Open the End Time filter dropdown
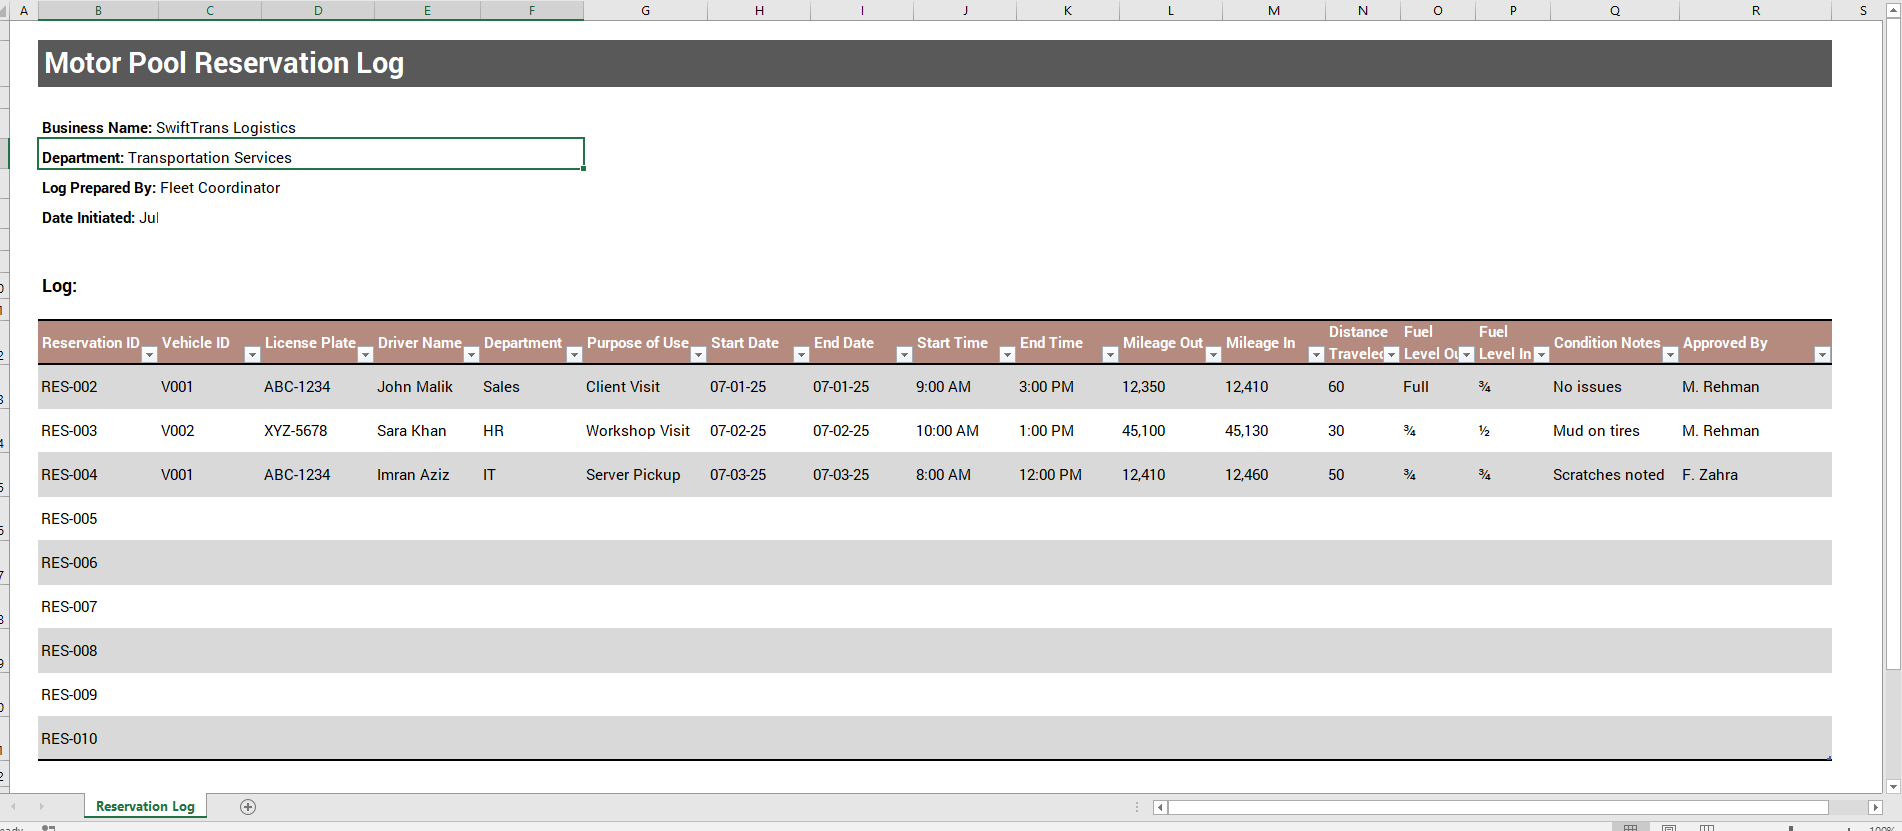The height and width of the screenshot is (831, 1902). pos(1110,355)
